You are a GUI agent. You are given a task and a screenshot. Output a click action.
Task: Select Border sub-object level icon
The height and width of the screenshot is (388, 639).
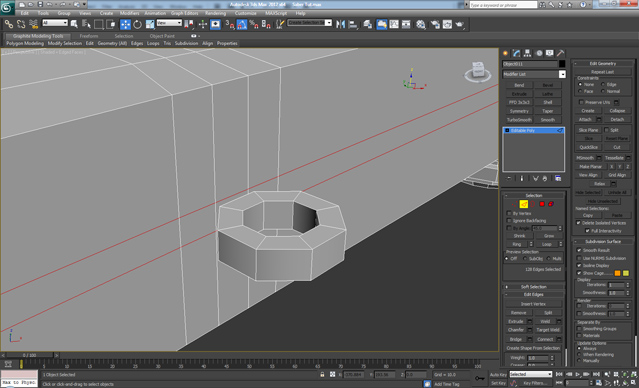click(533, 204)
